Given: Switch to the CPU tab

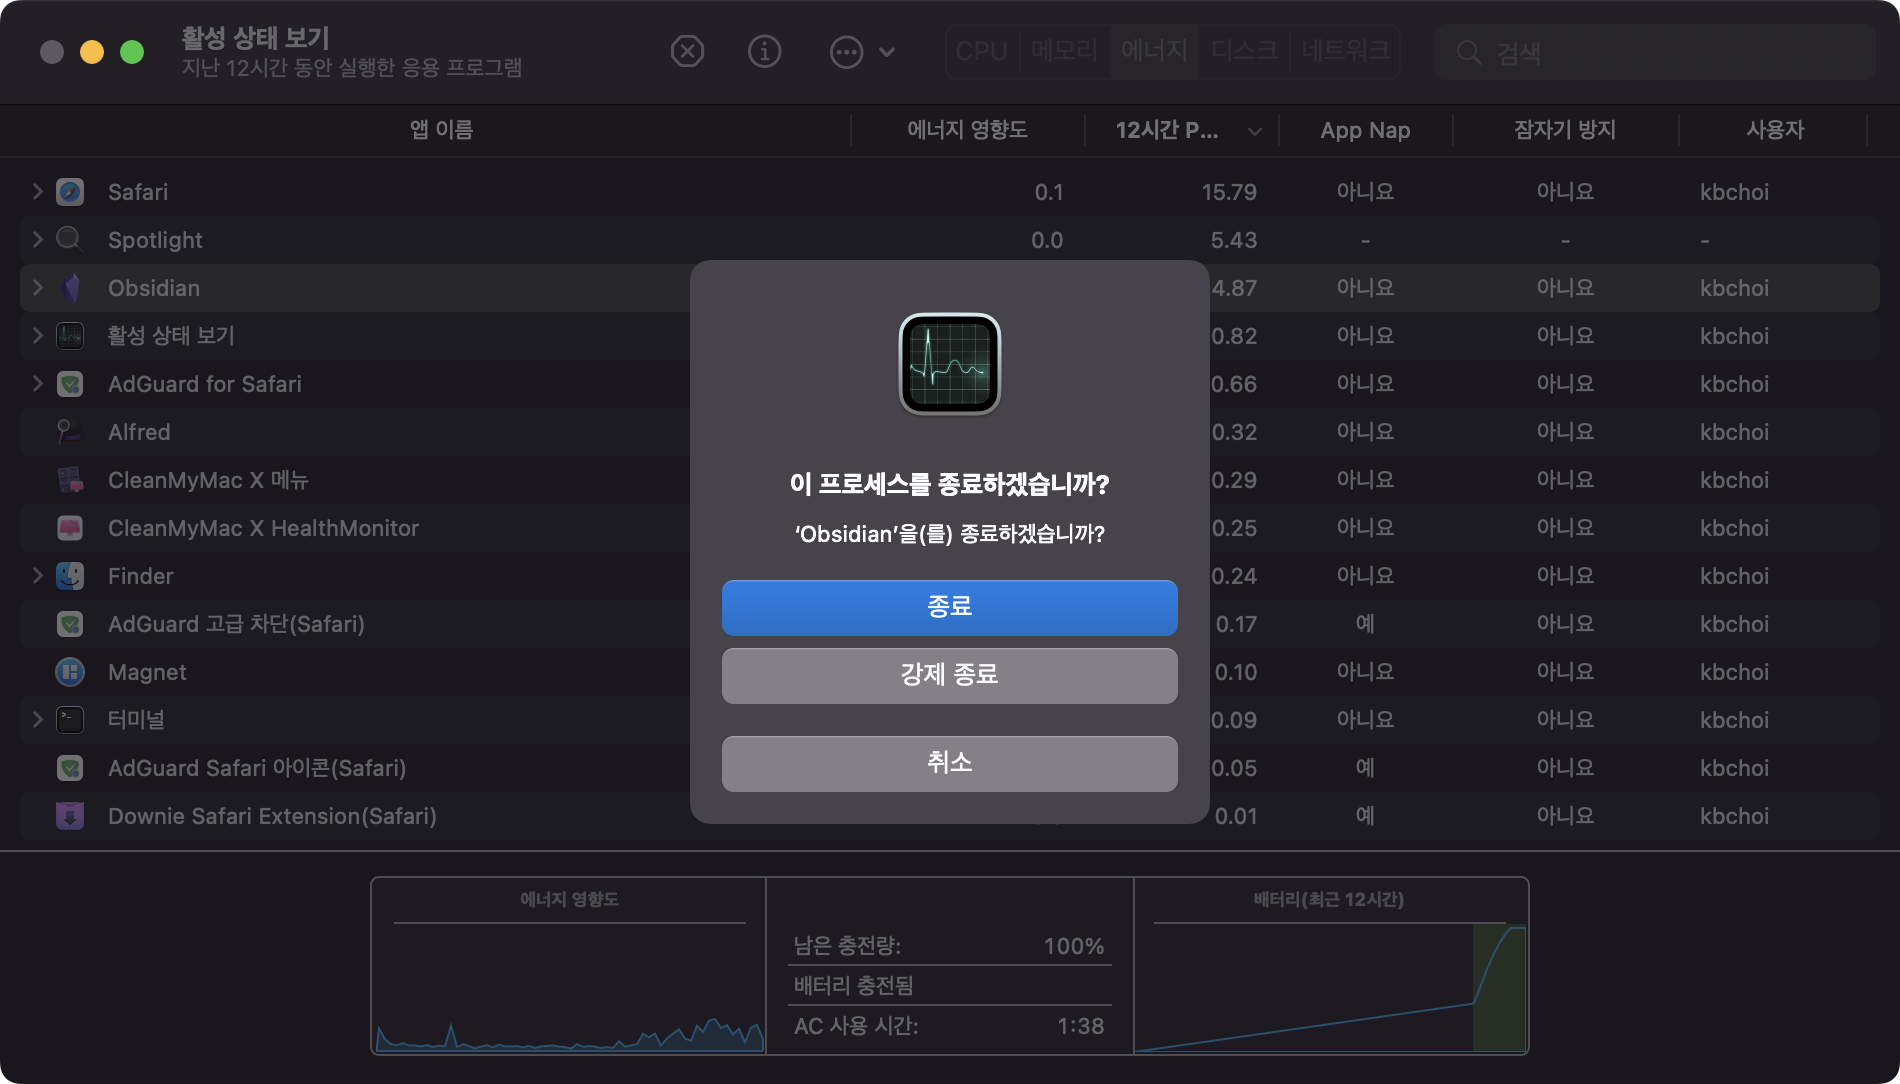Looking at the screenshot, I should (x=981, y=51).
